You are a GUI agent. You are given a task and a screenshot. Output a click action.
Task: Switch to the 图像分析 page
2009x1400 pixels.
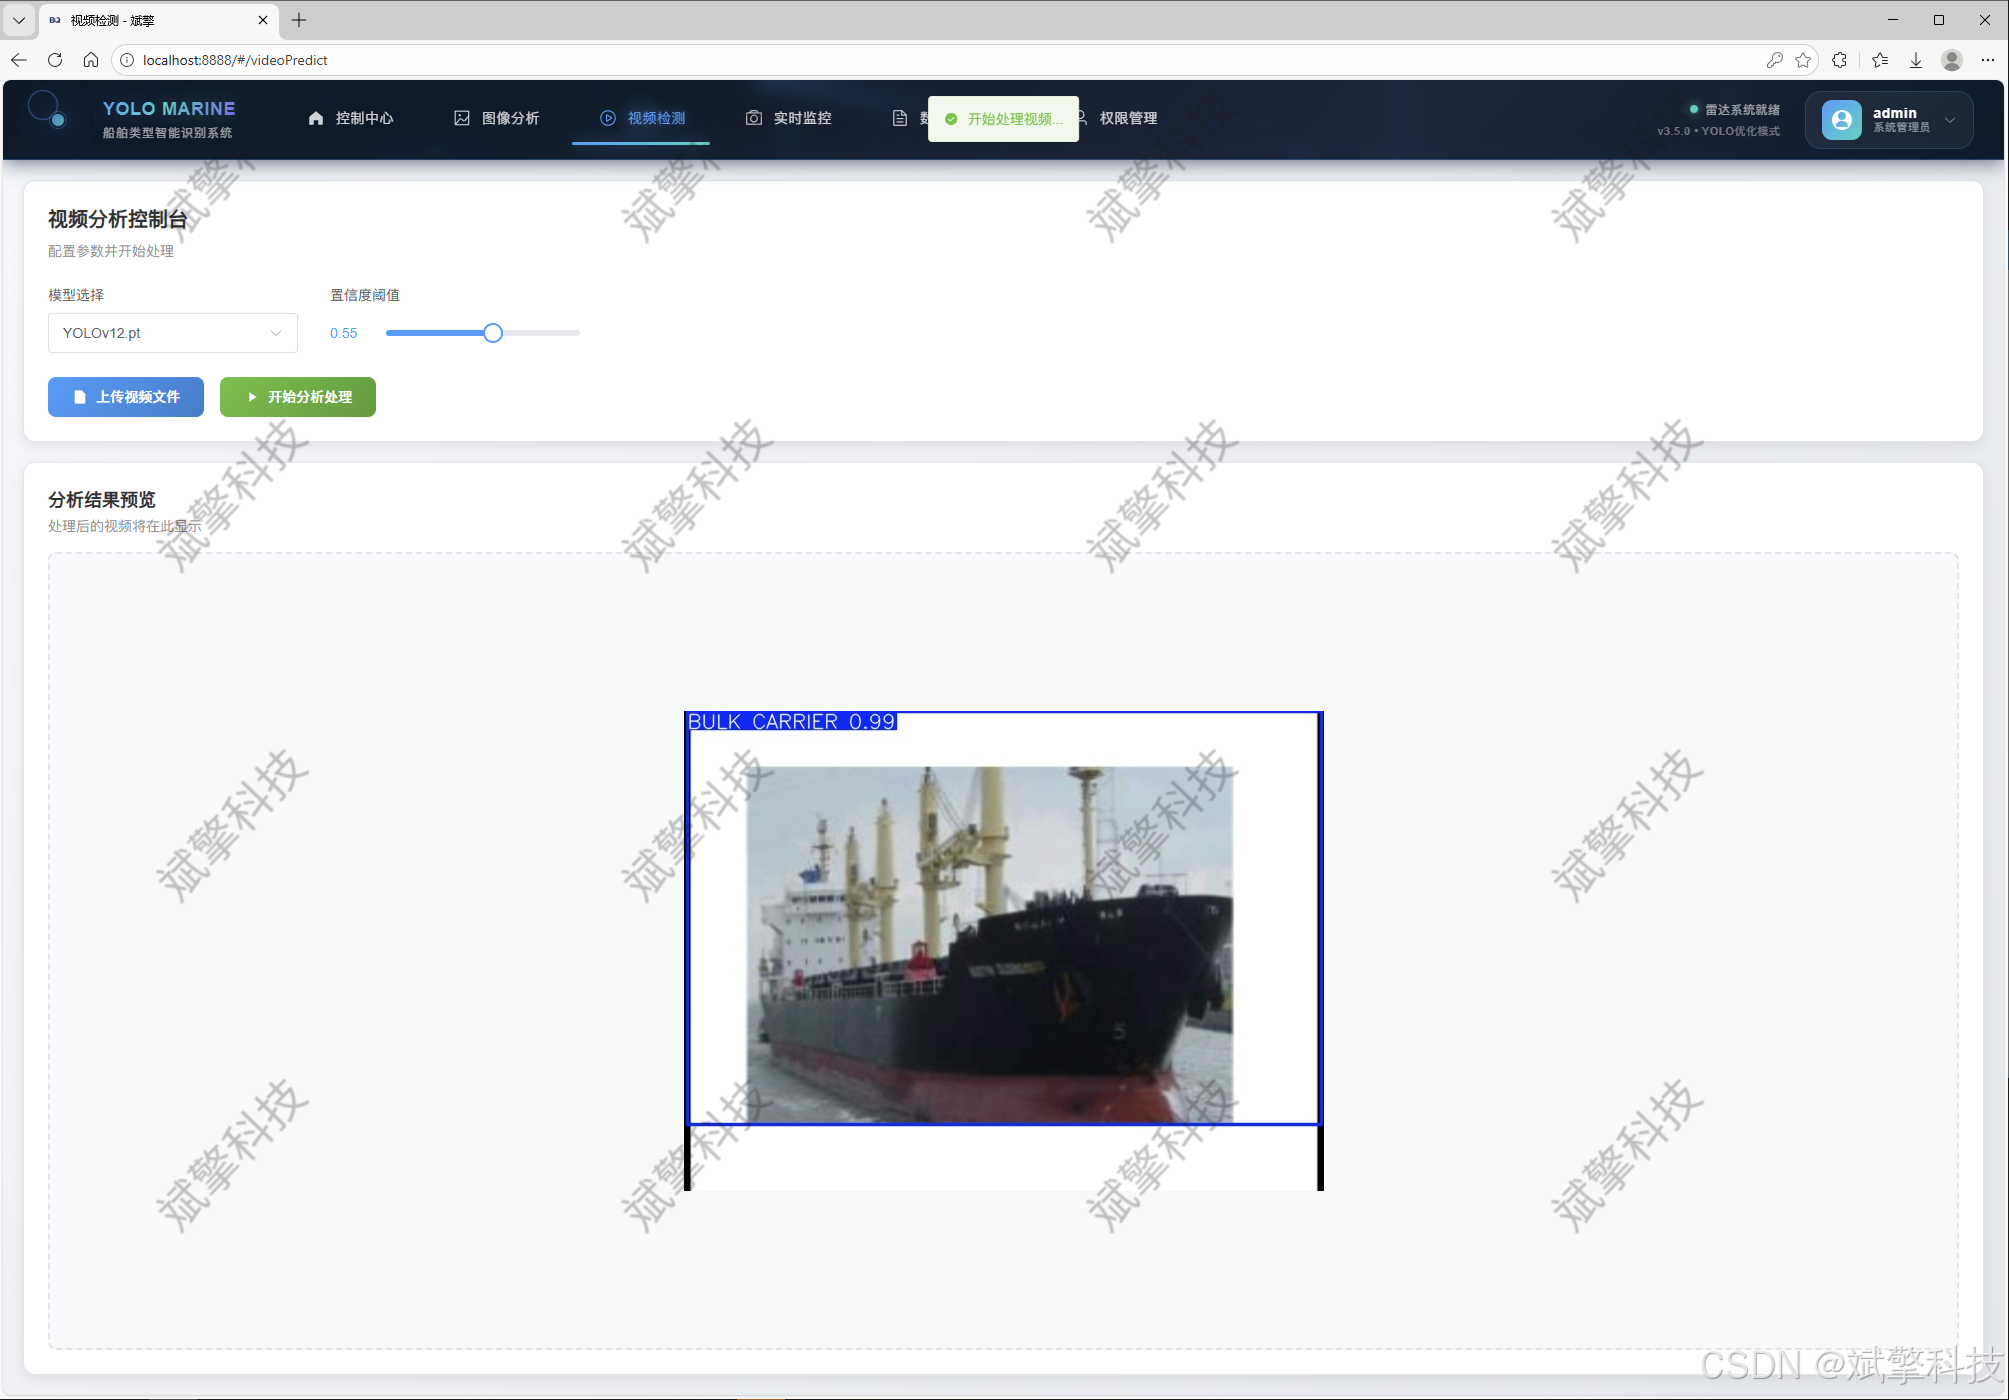tap(497, 118)
